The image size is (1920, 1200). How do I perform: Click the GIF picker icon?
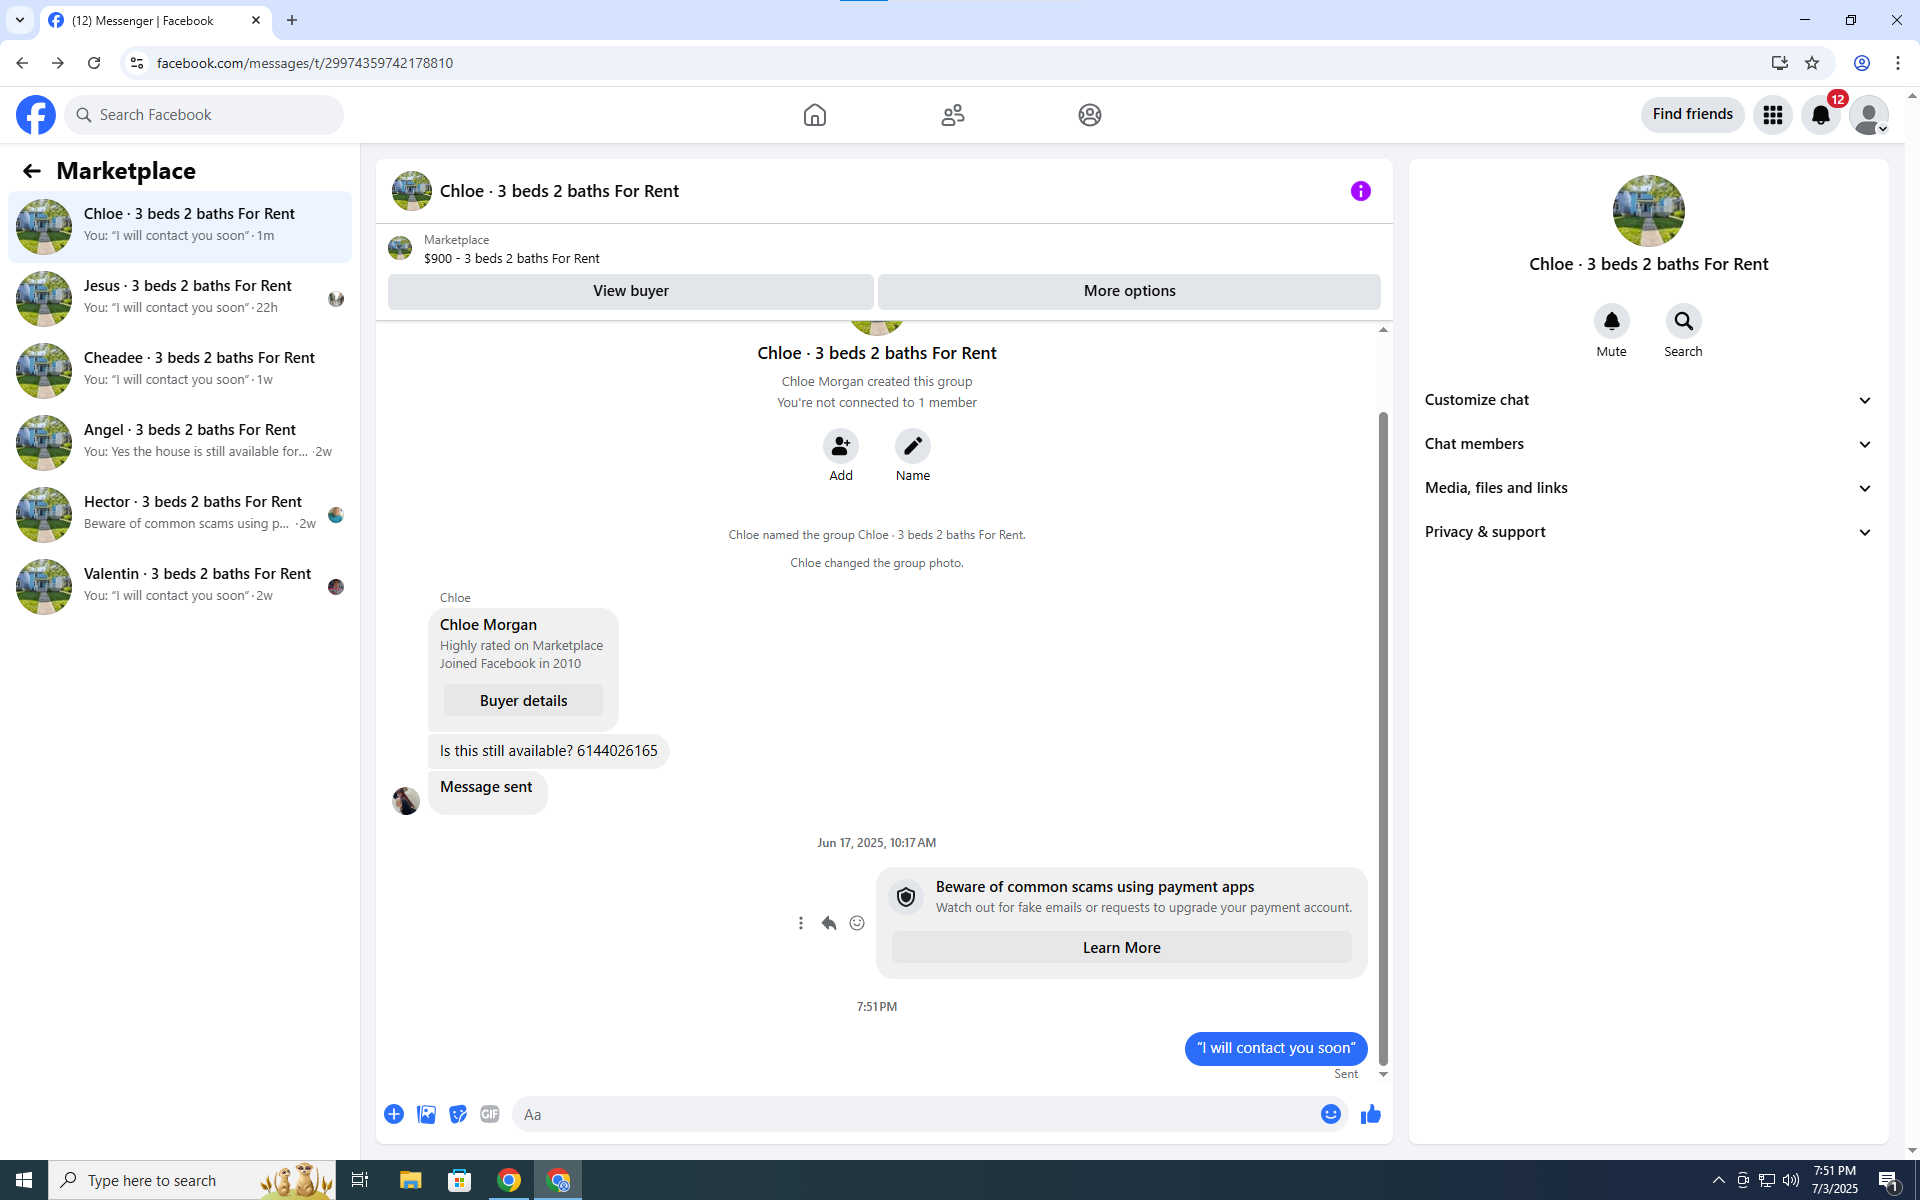pos(489,1114)
